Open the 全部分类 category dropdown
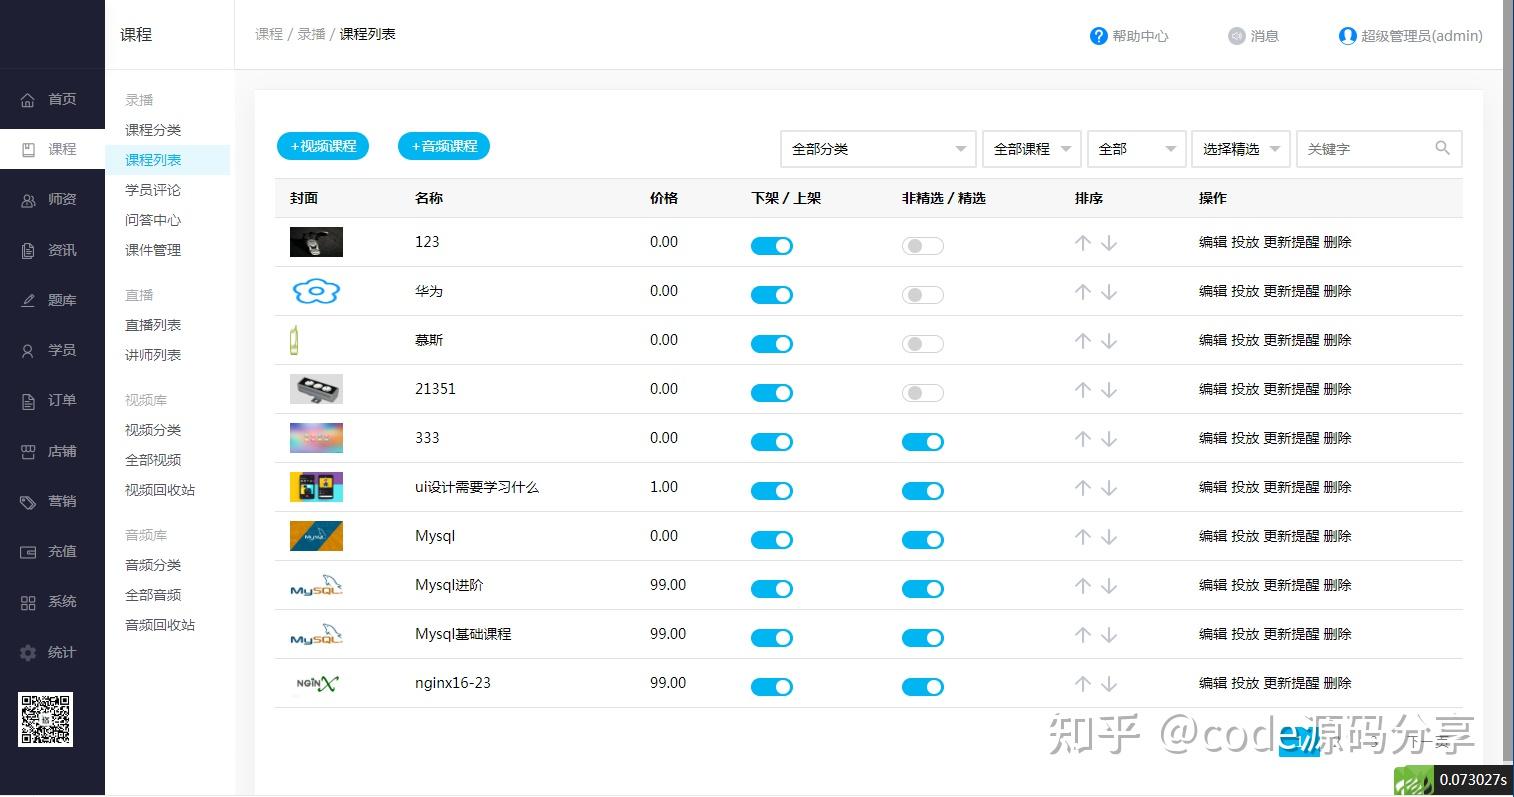Image resolution: width=1514 pixels, height=797 pixels. tap(877, 148)
